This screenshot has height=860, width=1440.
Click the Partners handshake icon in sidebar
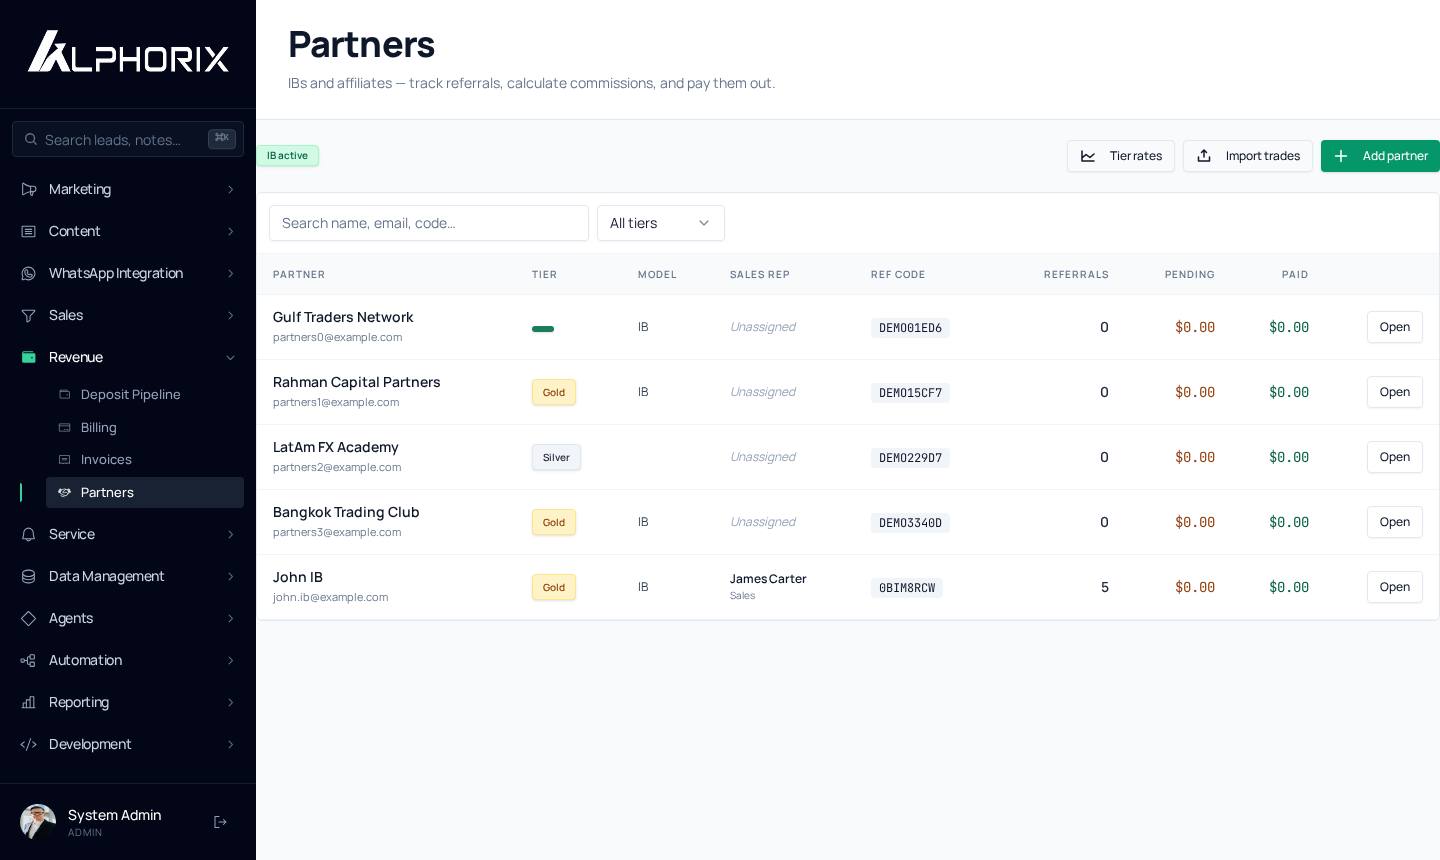(65, 492)
